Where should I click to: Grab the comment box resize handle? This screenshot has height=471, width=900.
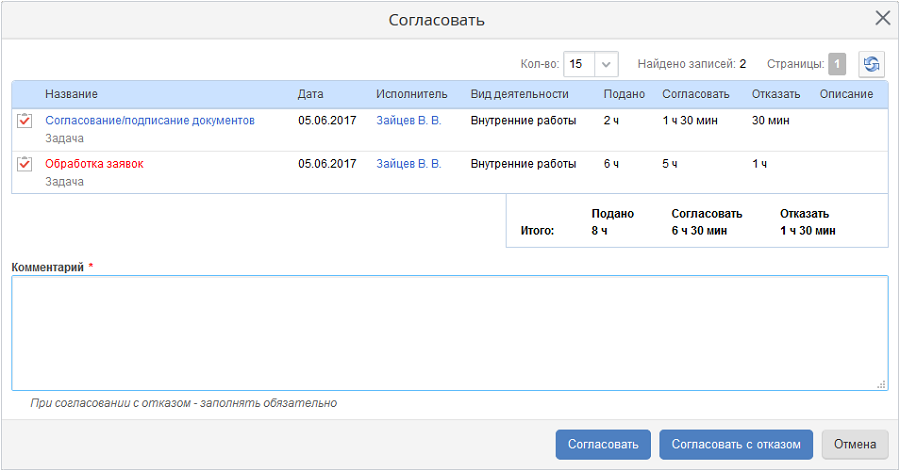882,384
